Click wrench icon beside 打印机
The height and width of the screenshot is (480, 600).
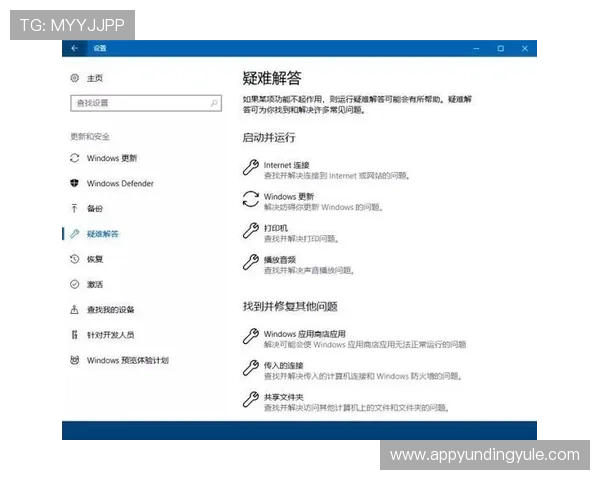pos(251,230)
